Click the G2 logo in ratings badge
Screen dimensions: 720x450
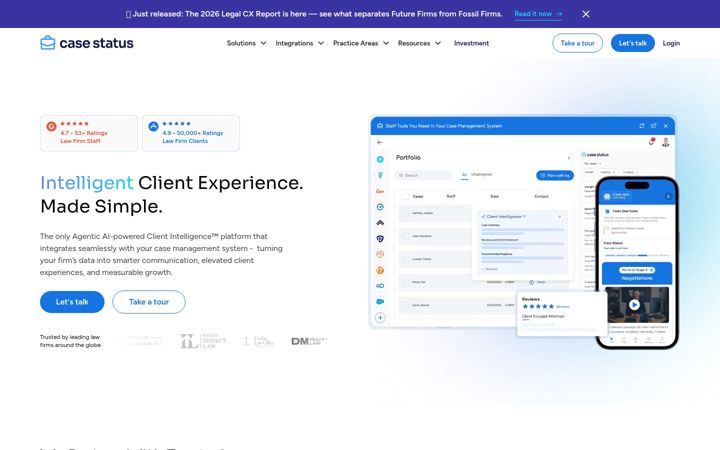[x=51, y=126]
